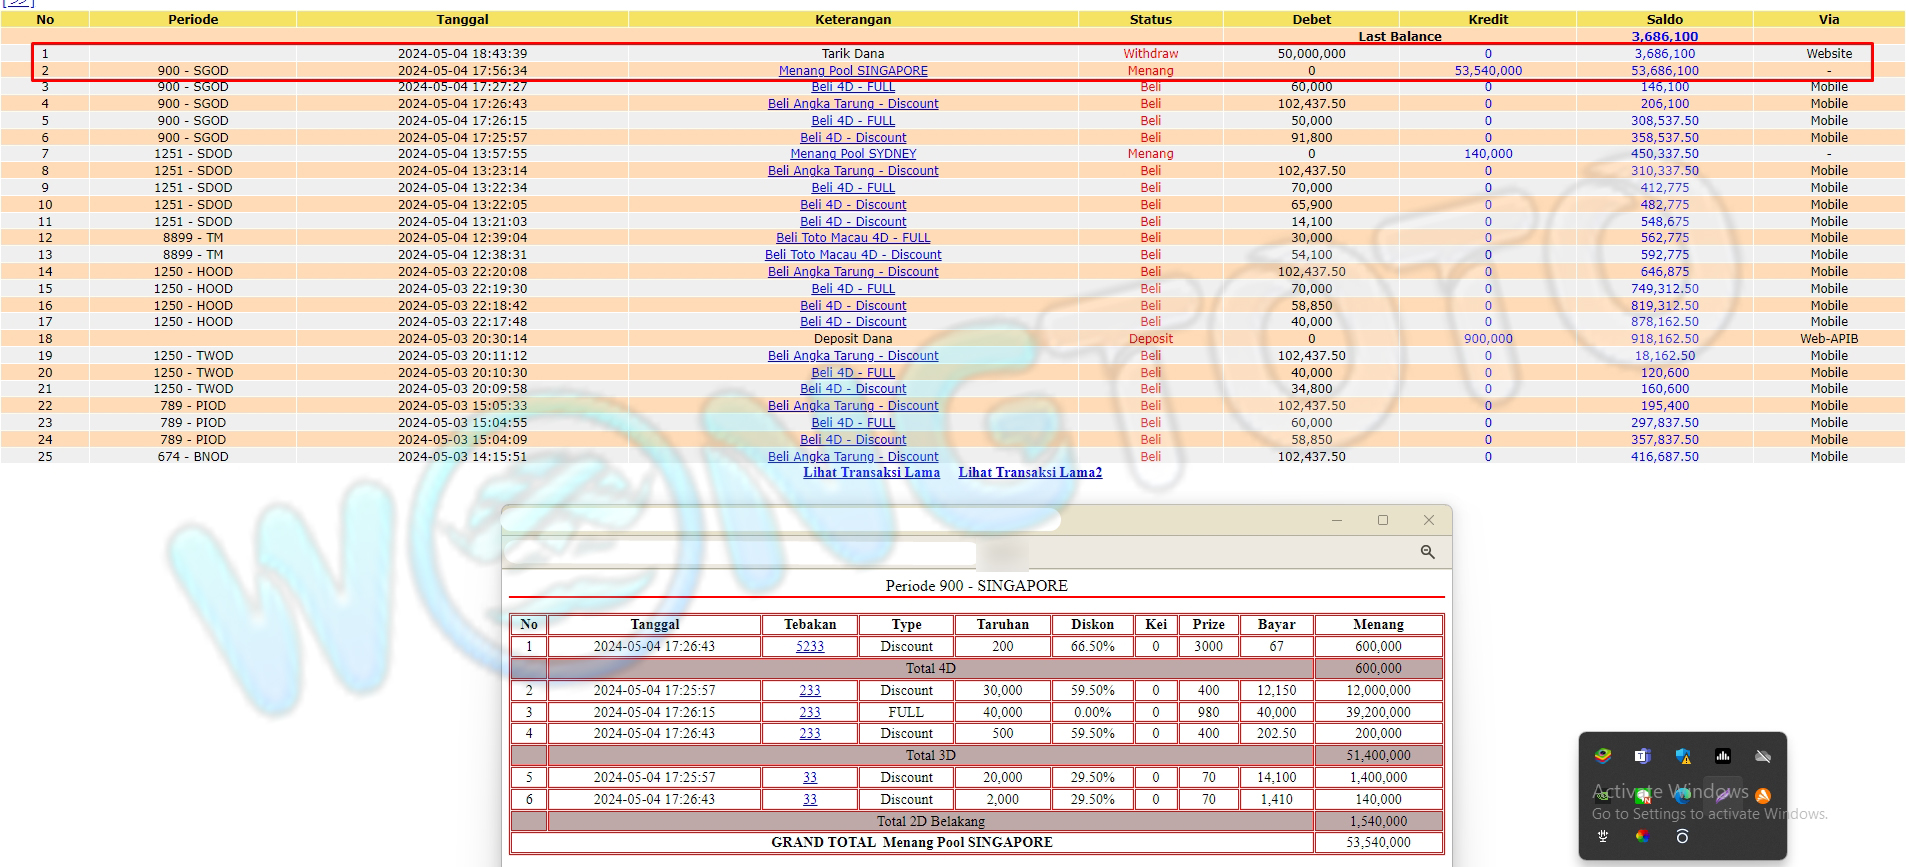This screenshot has height=867, width=1909.
Task: Click the Microsoft Edge tray icon
Action: [1683, 796]
